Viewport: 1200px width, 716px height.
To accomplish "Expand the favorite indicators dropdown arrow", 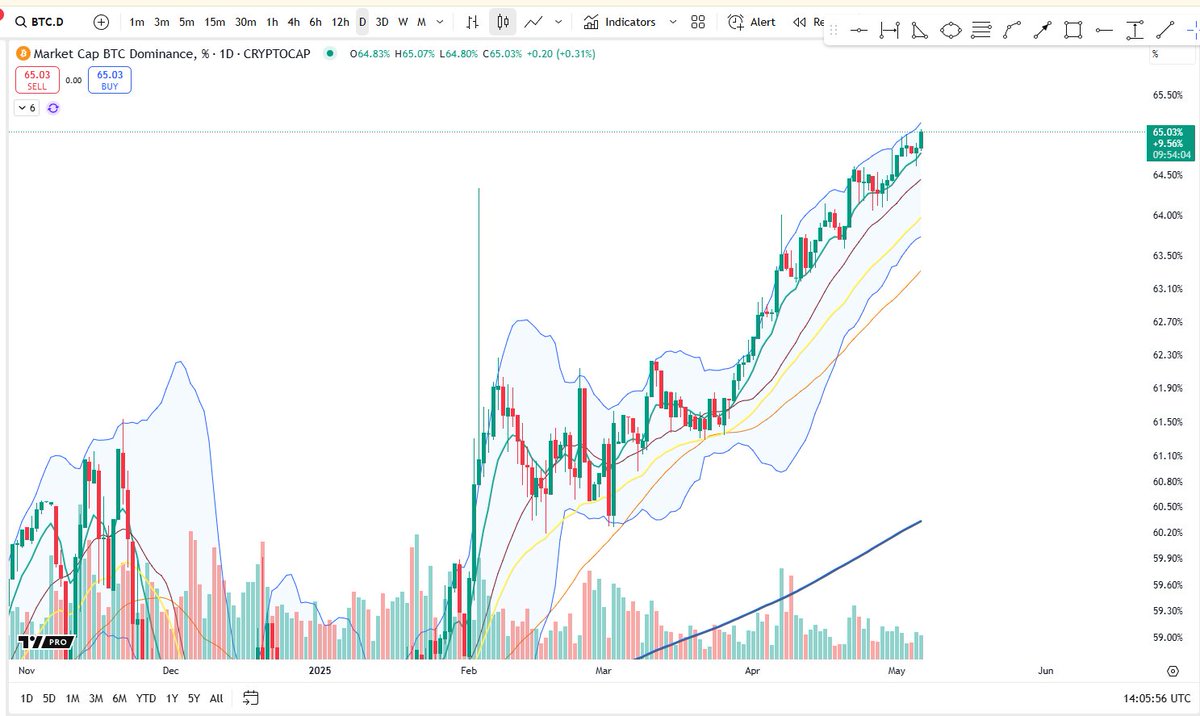I will (672, 21).
